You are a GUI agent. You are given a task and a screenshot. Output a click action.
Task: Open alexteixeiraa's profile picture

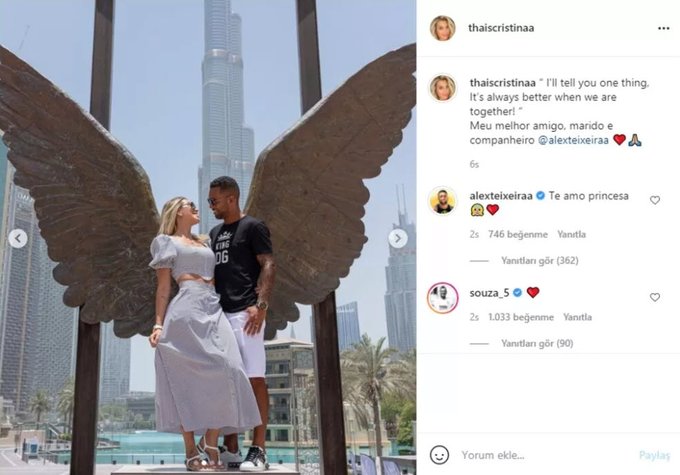click(x=443, y=201)
